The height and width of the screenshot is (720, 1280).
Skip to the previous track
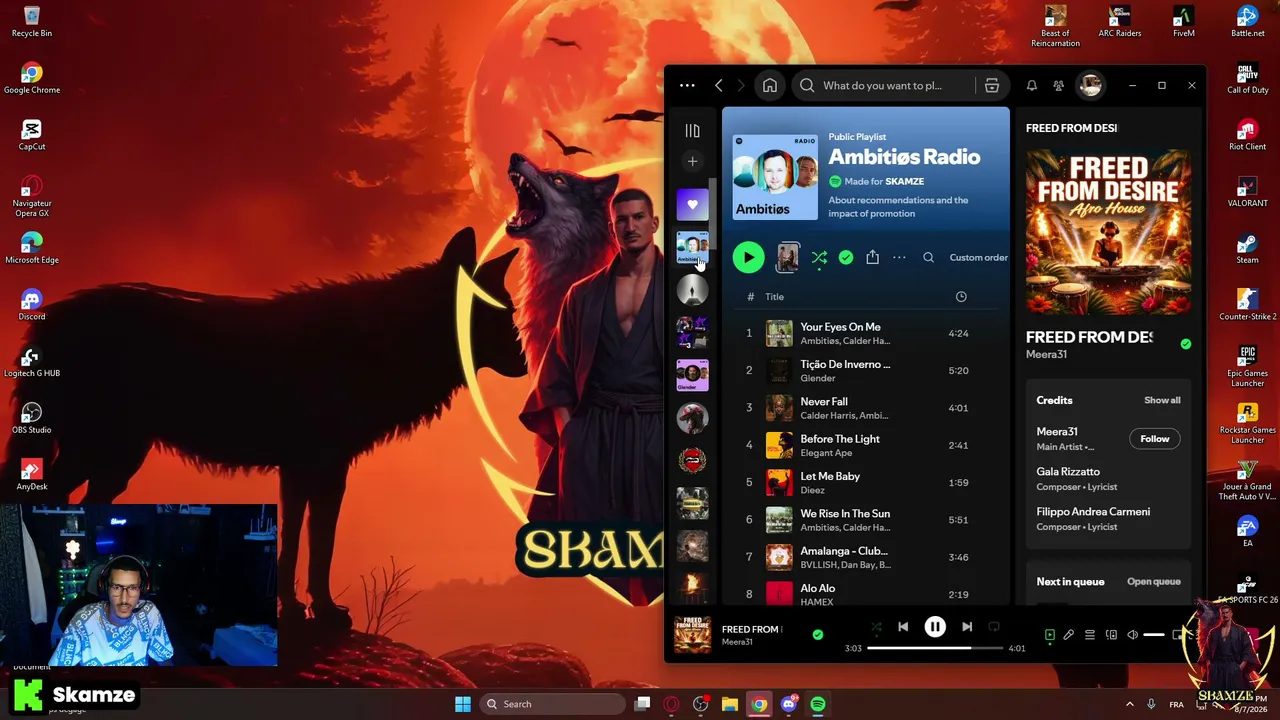[903, 627]
